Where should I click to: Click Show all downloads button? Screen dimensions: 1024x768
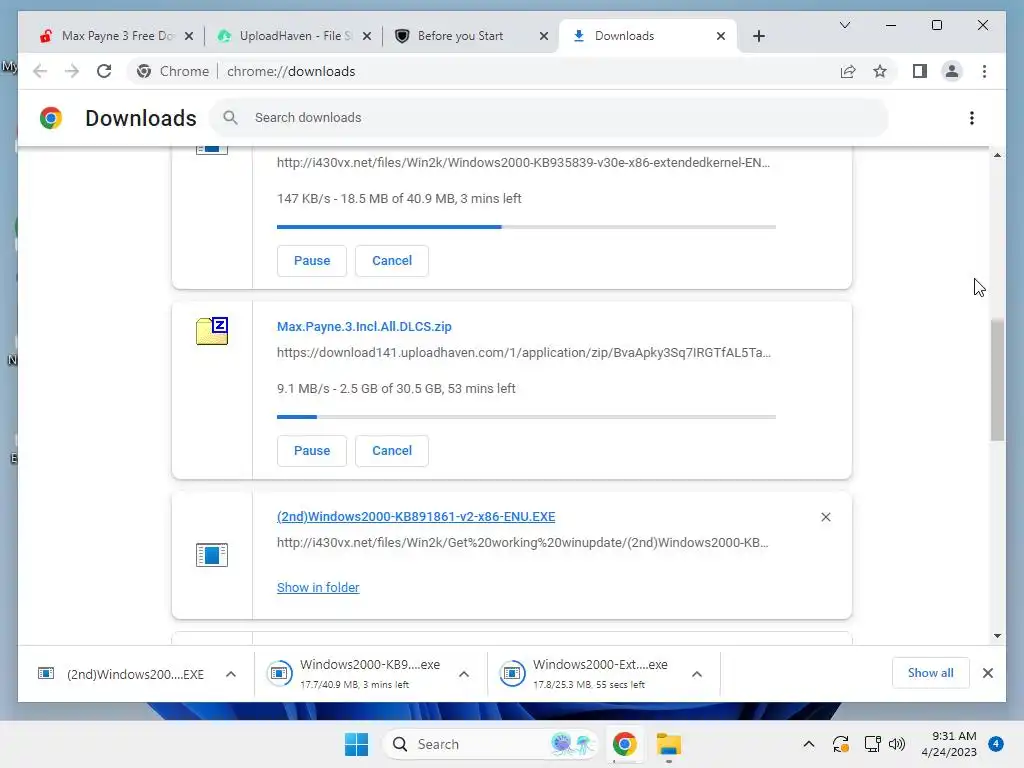click(930, 673)
